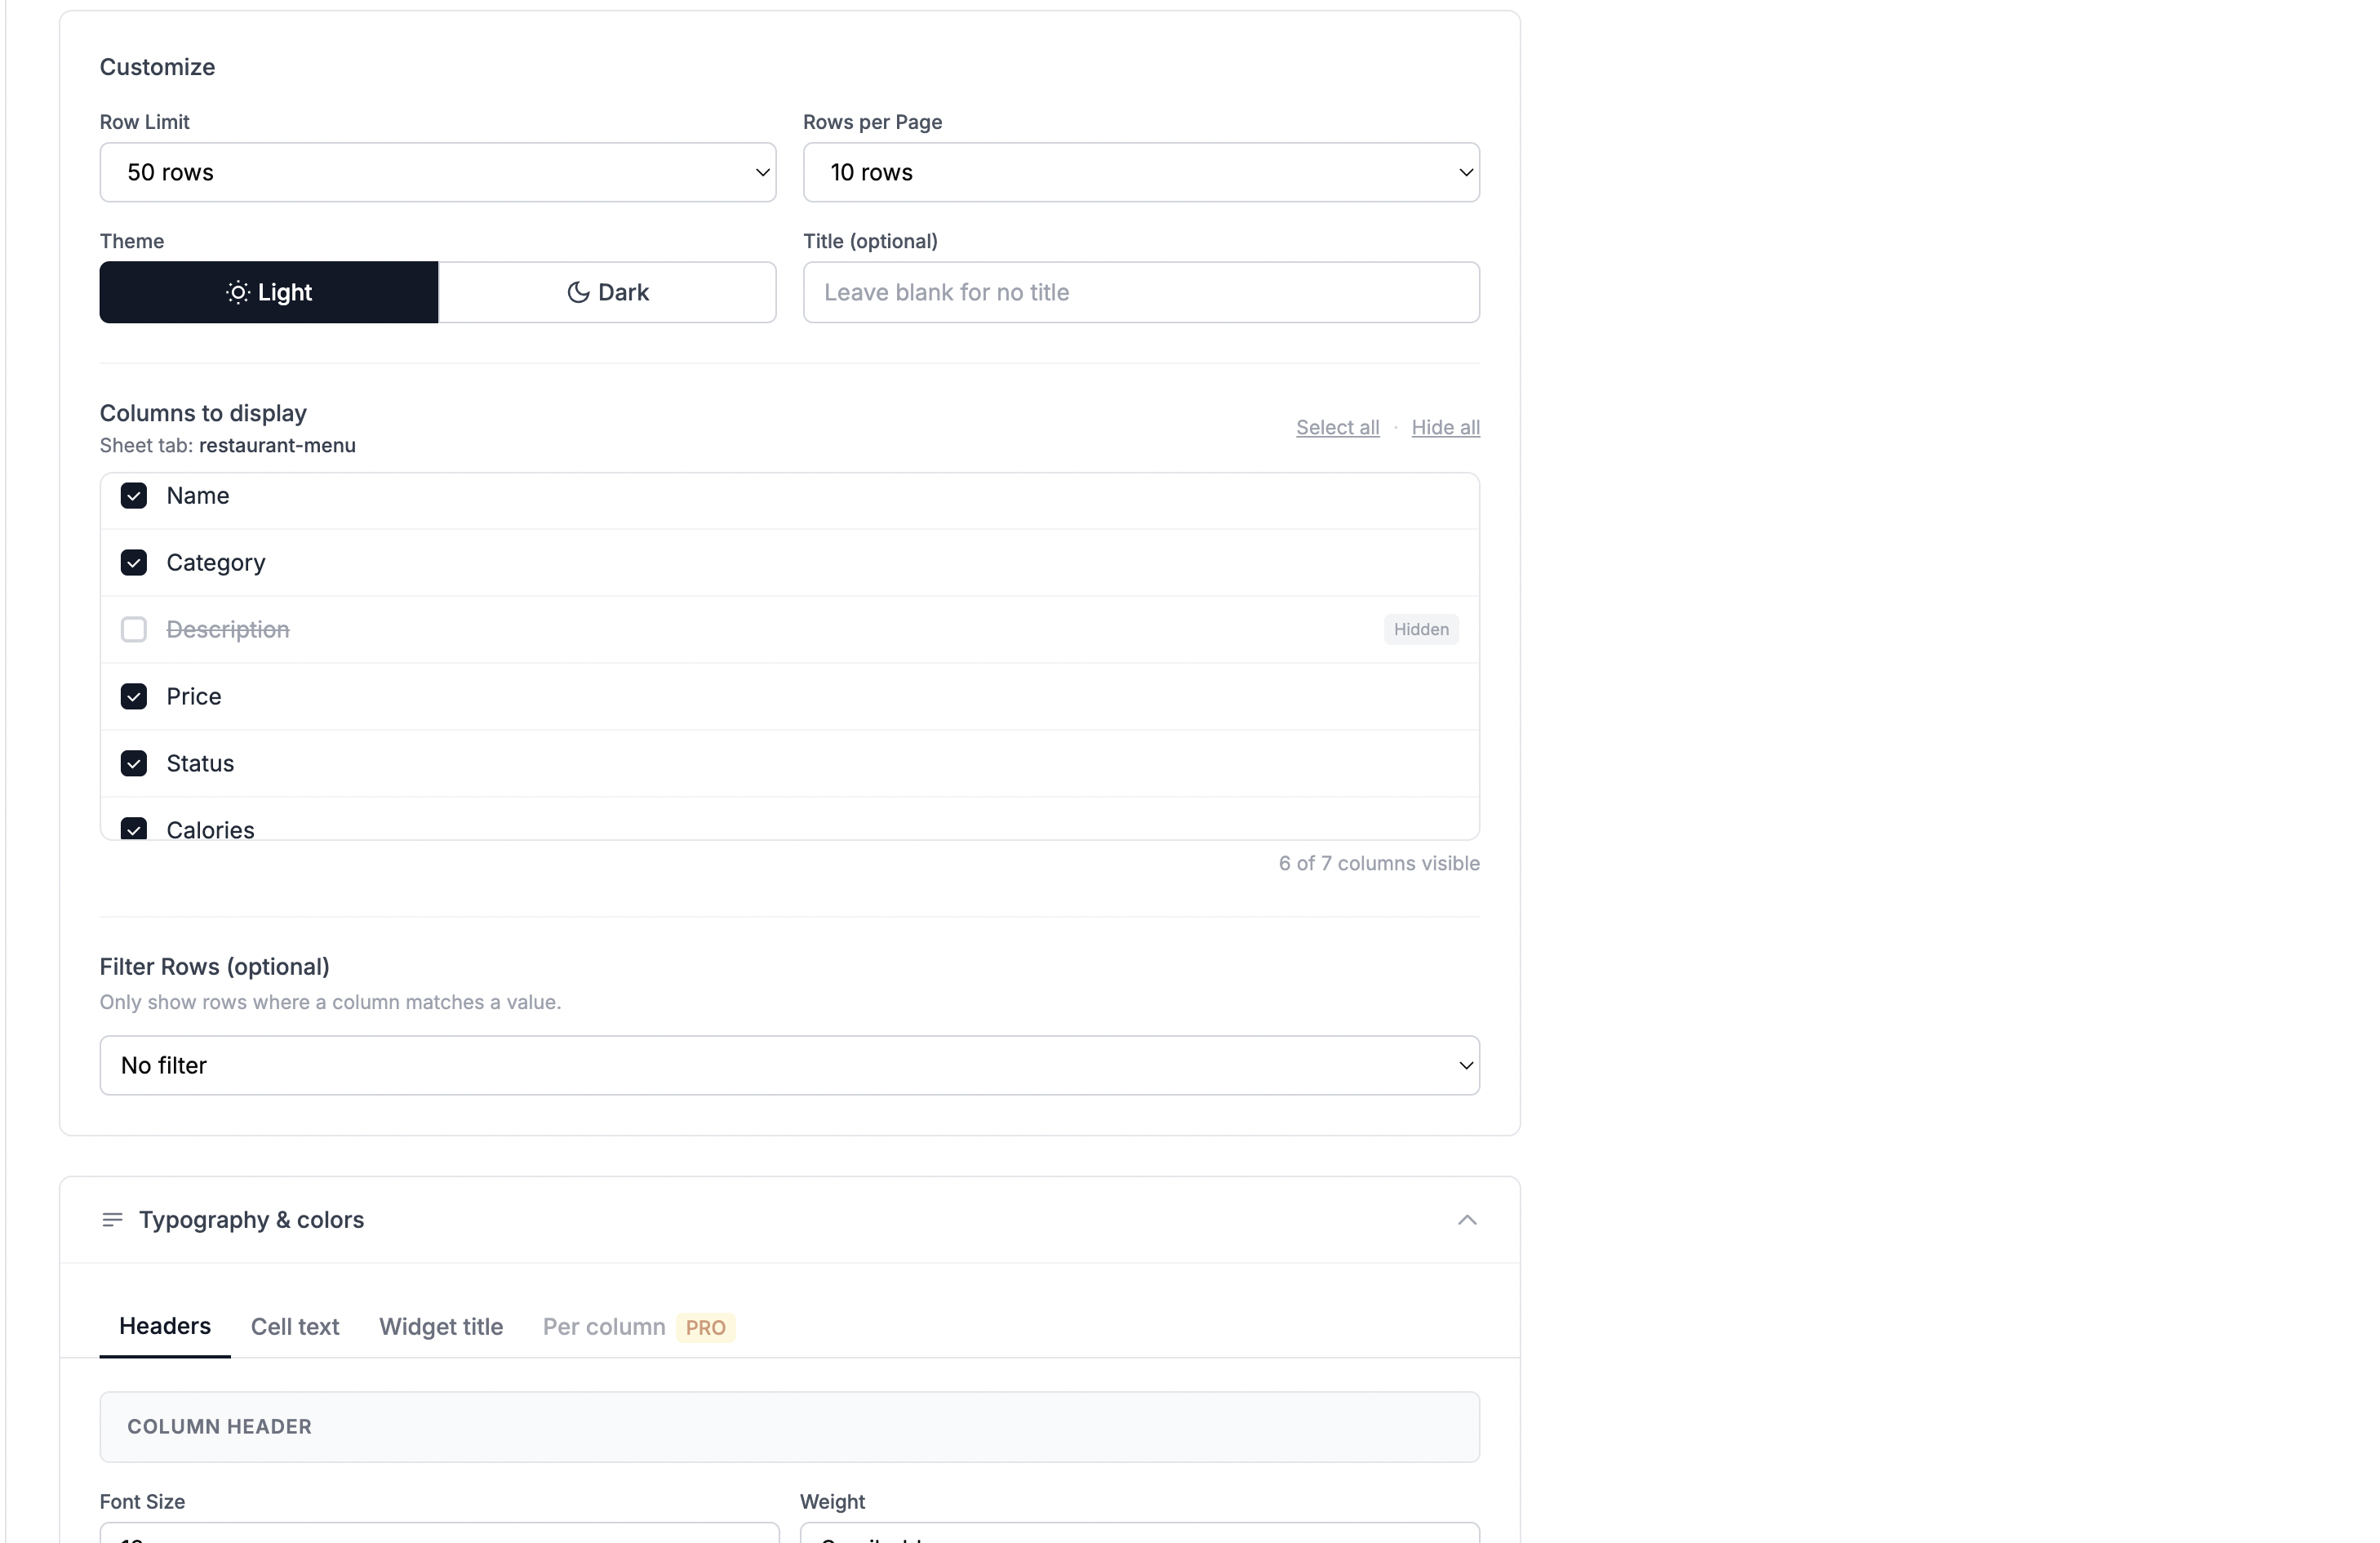Toggle the Status column checkbox

(134, 764)
